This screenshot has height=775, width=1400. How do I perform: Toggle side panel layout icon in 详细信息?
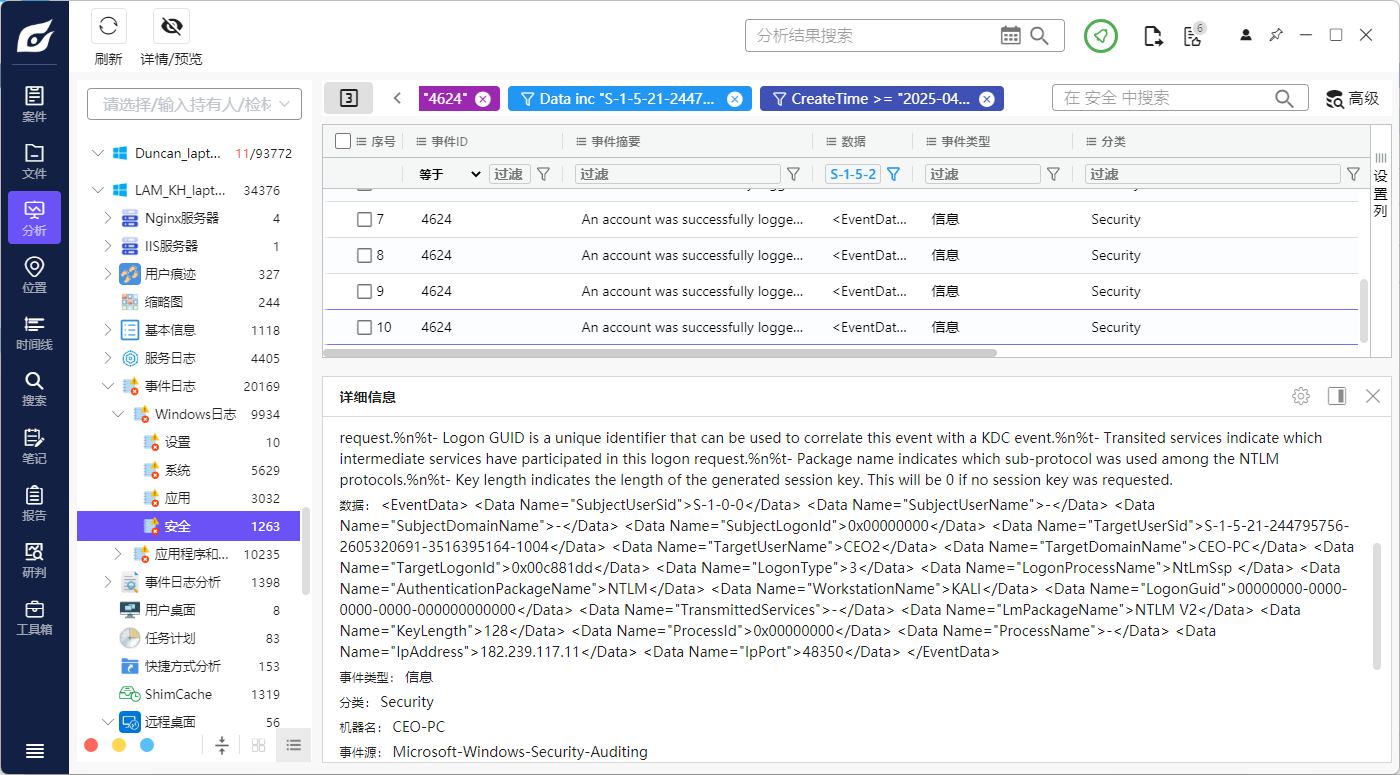[x=1337, y=396]
